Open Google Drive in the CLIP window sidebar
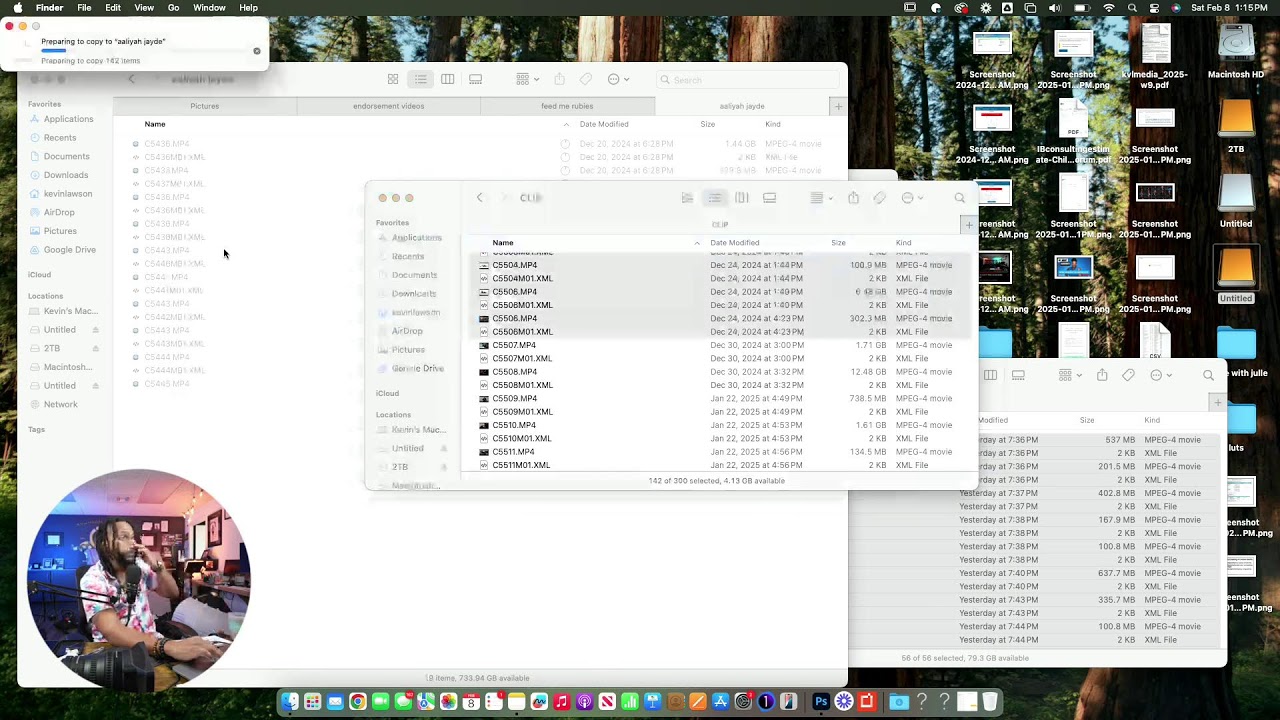This screenshot has width=1280, height=720. [x=417, y=369]
